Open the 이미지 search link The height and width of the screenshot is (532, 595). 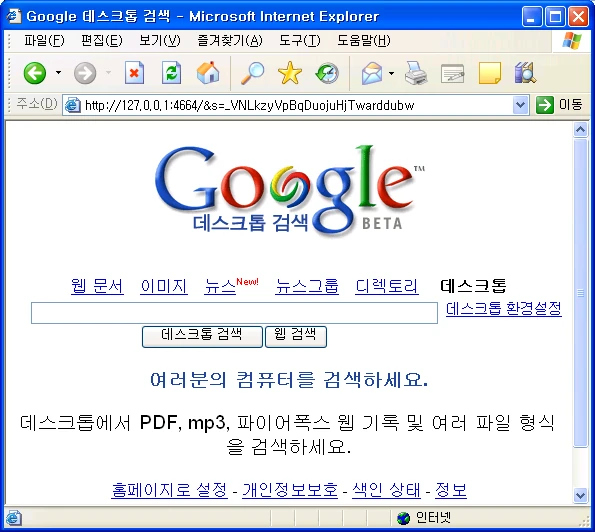pos(164,286)
